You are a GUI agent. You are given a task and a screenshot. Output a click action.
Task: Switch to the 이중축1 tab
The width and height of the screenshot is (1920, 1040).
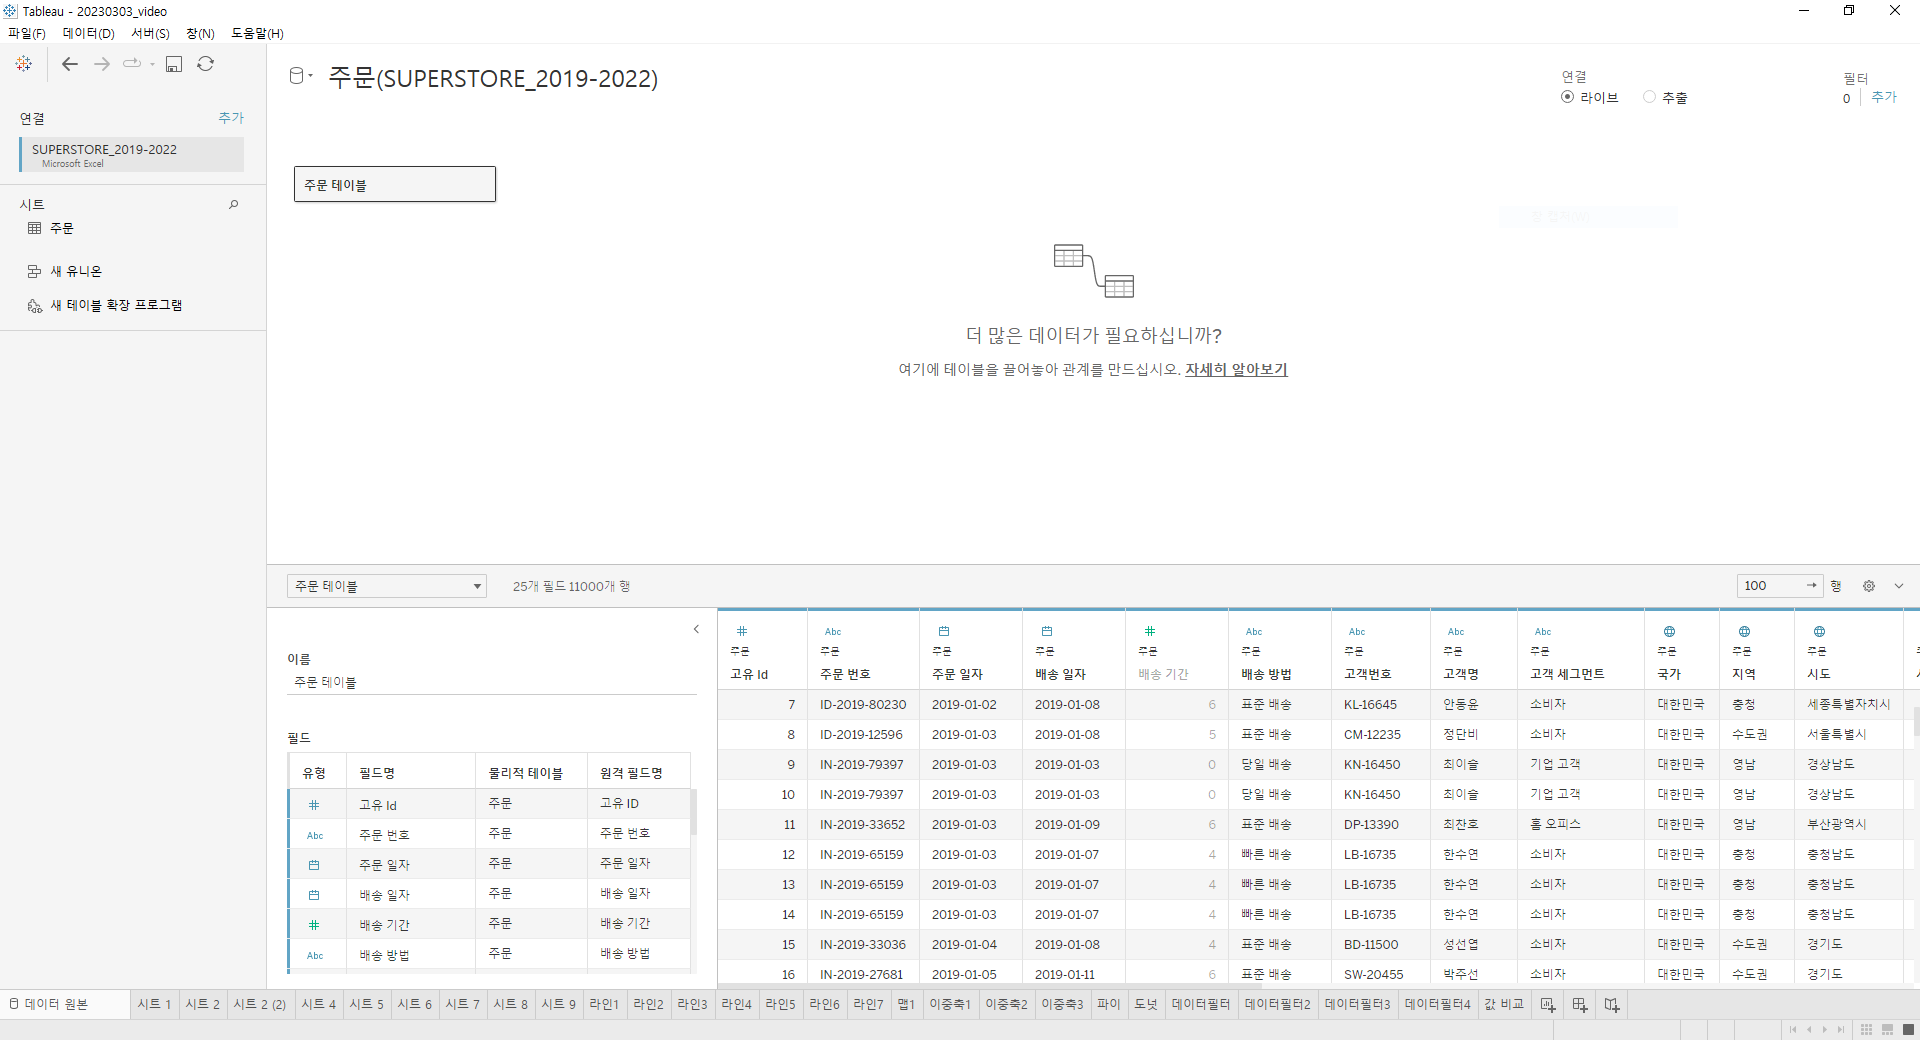pos(950,1004)
